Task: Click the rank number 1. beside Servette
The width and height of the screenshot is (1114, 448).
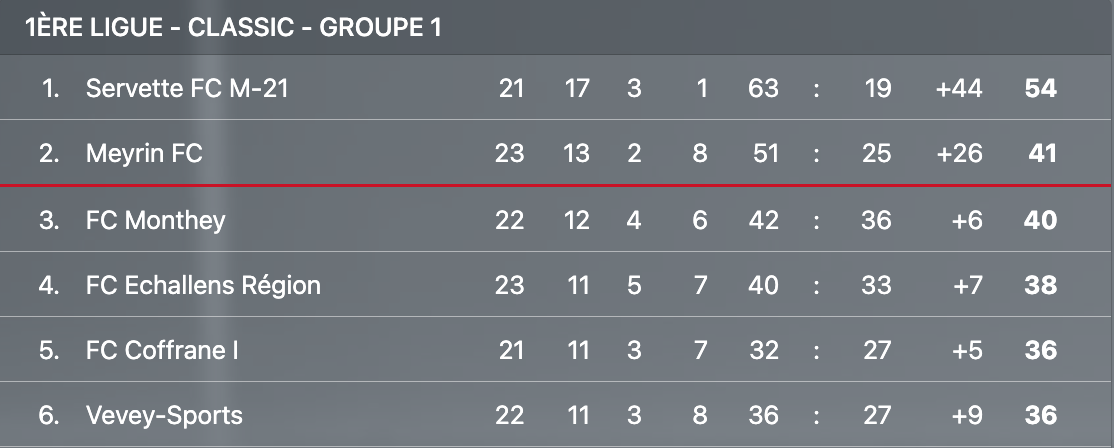Action: tap(50, 89)
